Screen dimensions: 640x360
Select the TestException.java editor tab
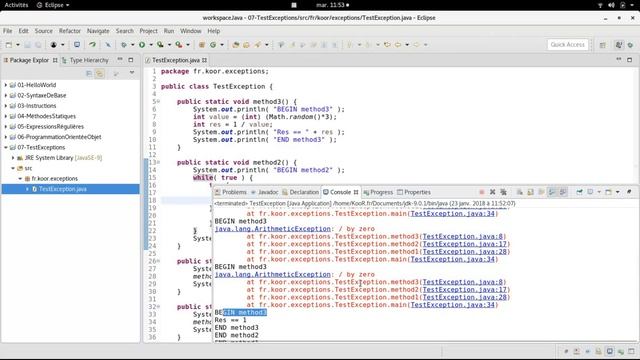176,60
